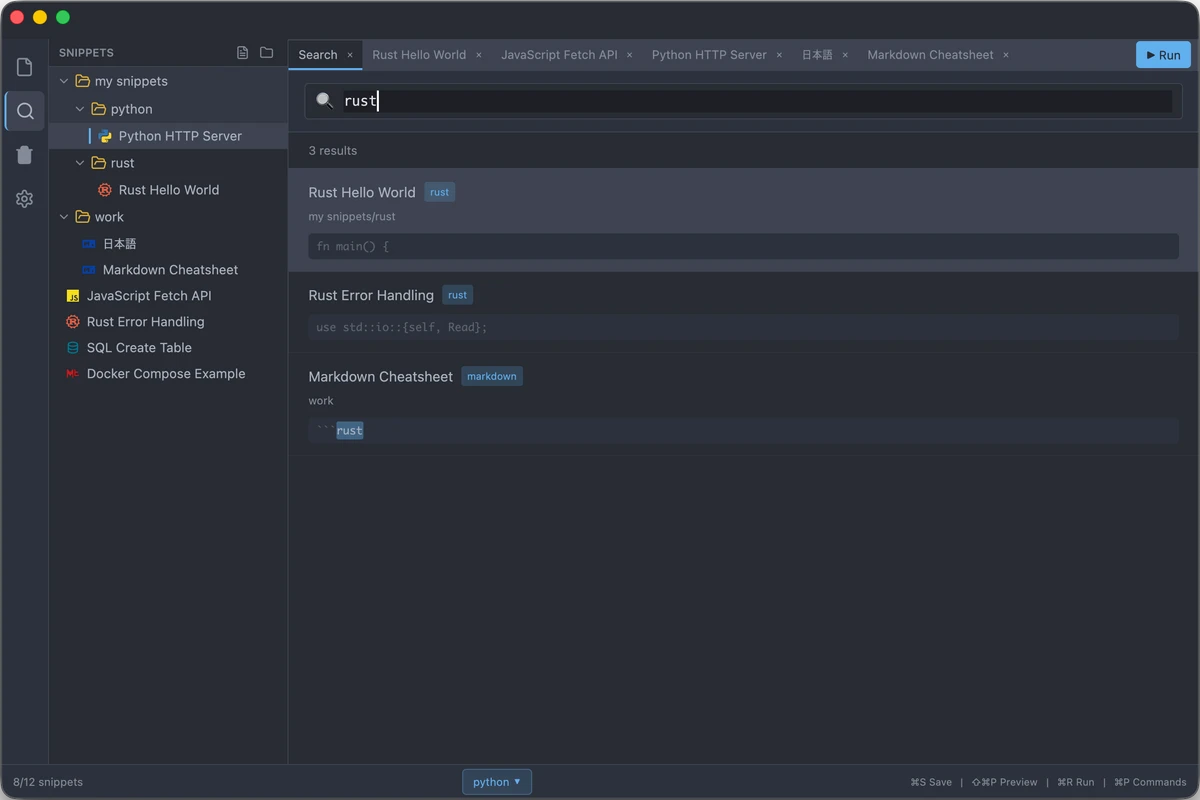Open Markdown Cheatsheet search result

click(x=744, y=405)
